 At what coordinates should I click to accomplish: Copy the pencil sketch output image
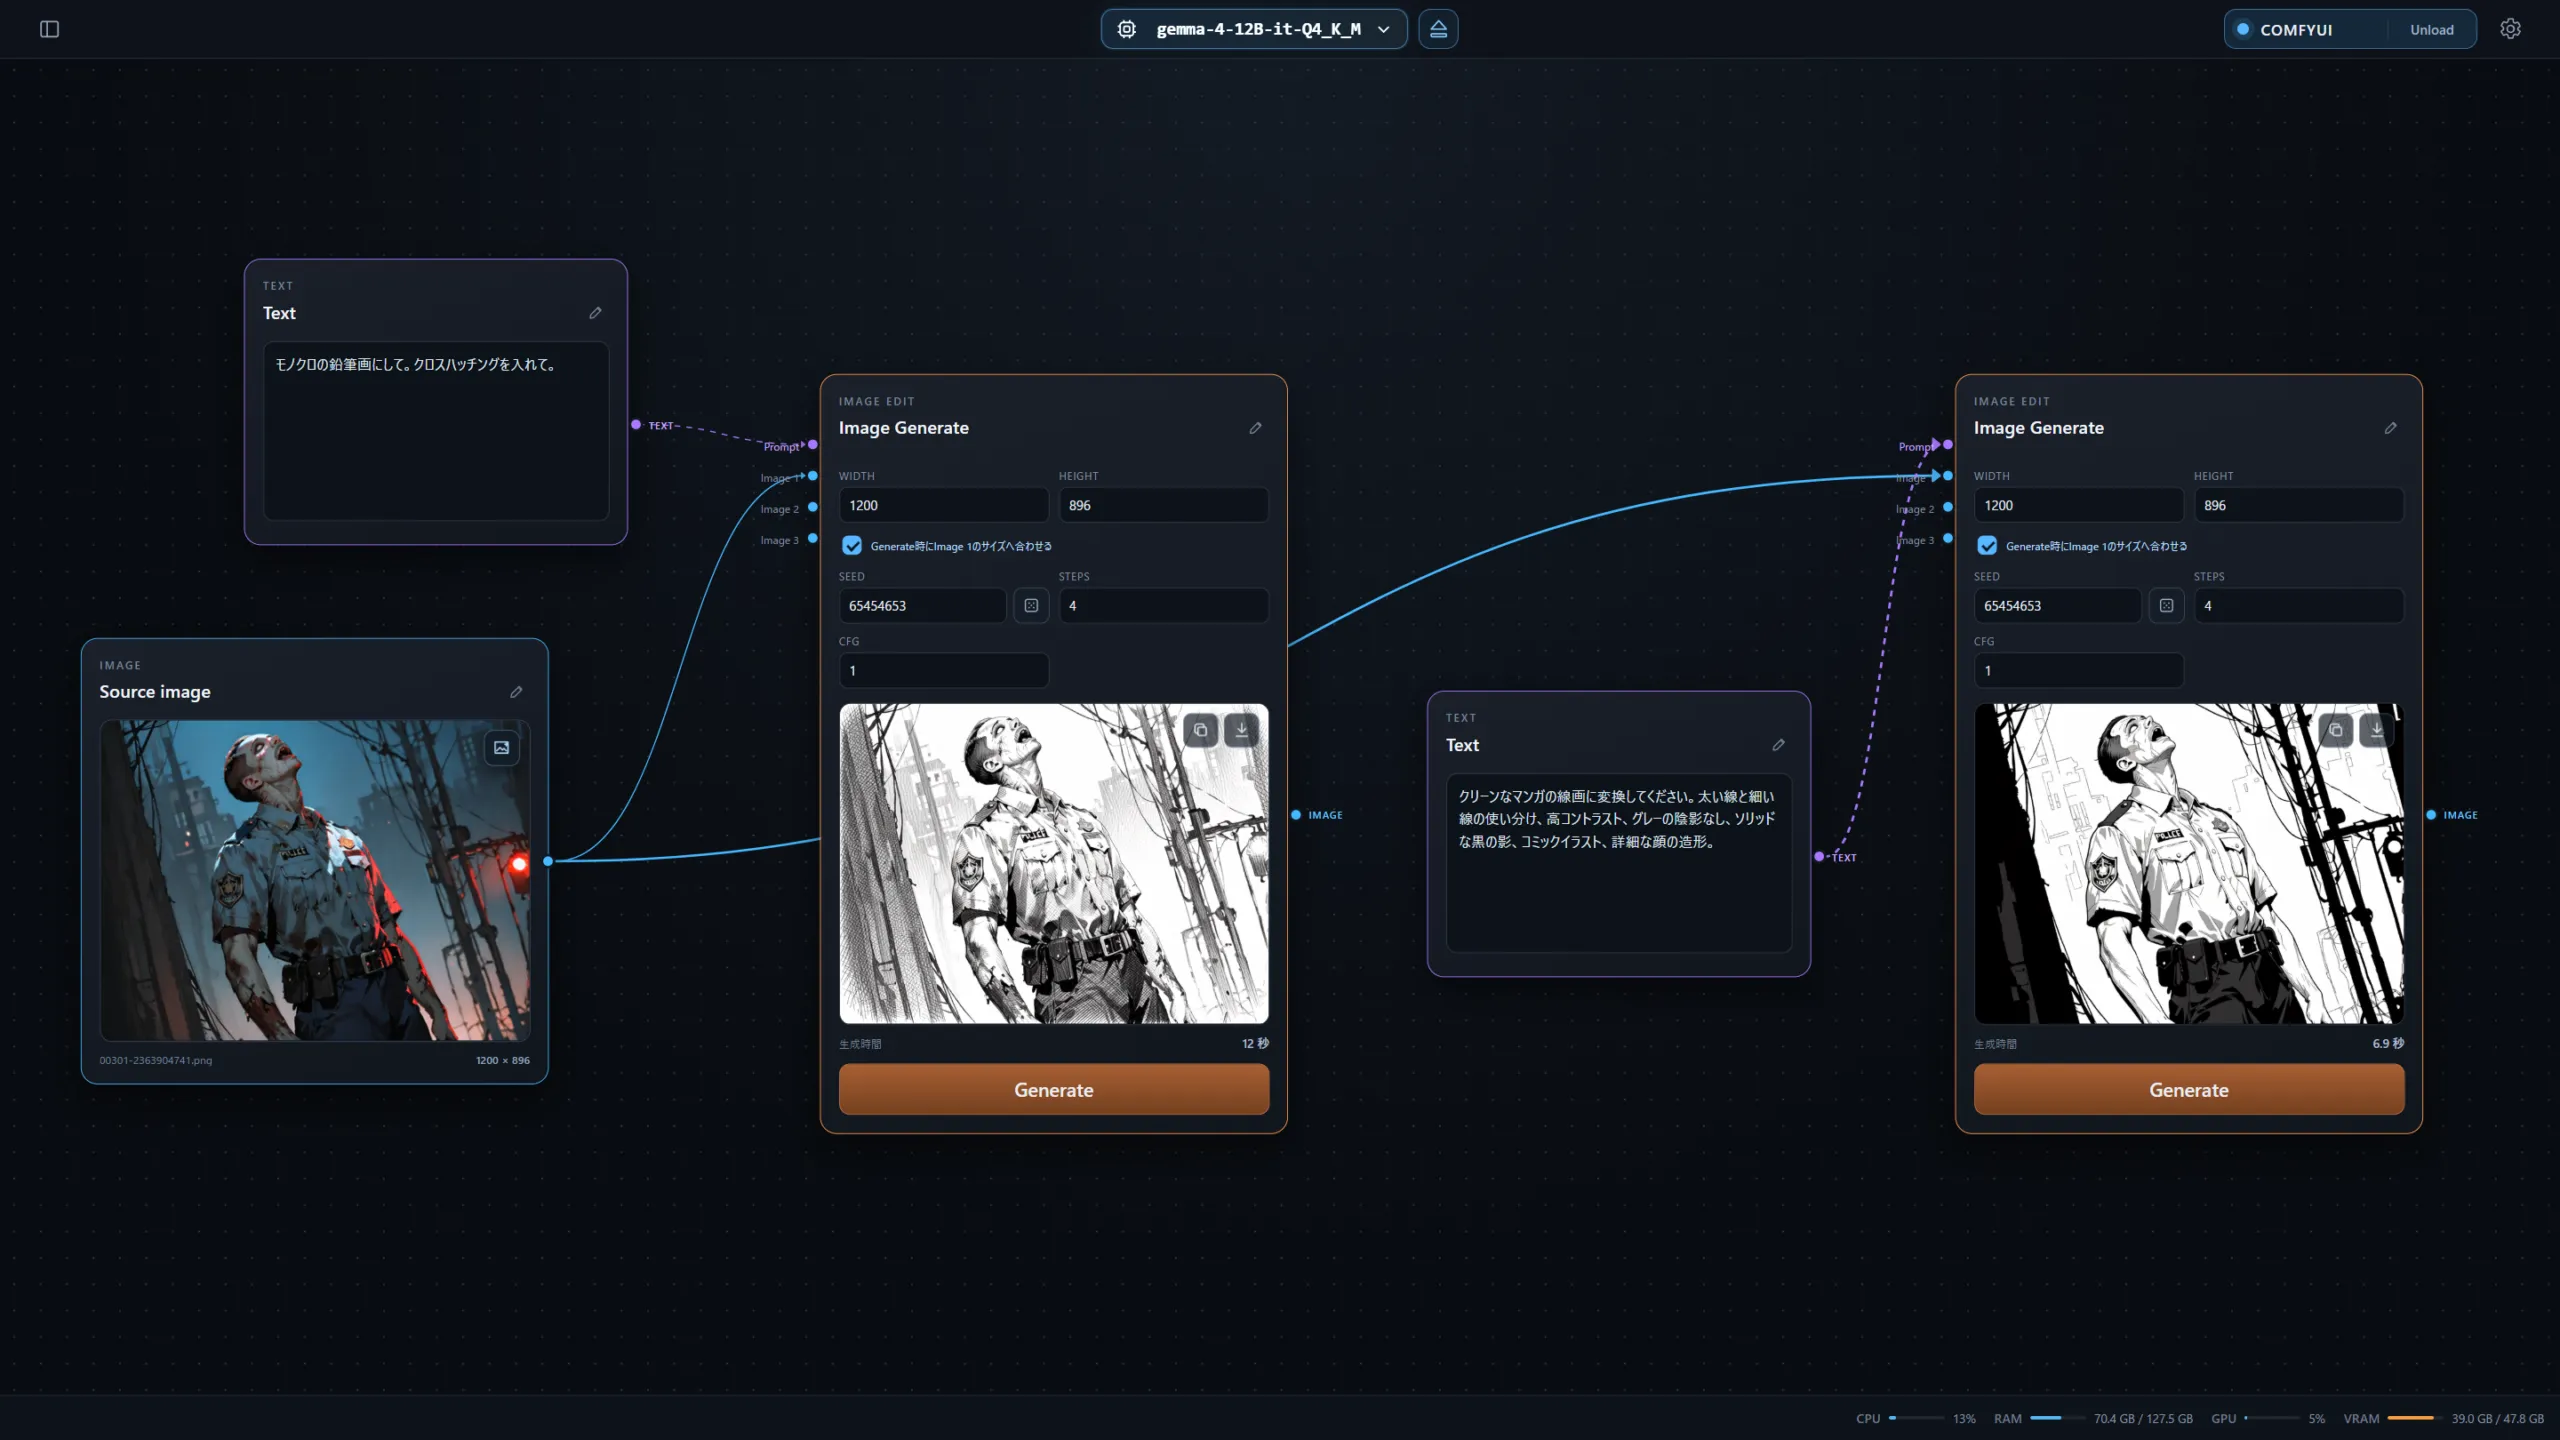point(1201,731)
